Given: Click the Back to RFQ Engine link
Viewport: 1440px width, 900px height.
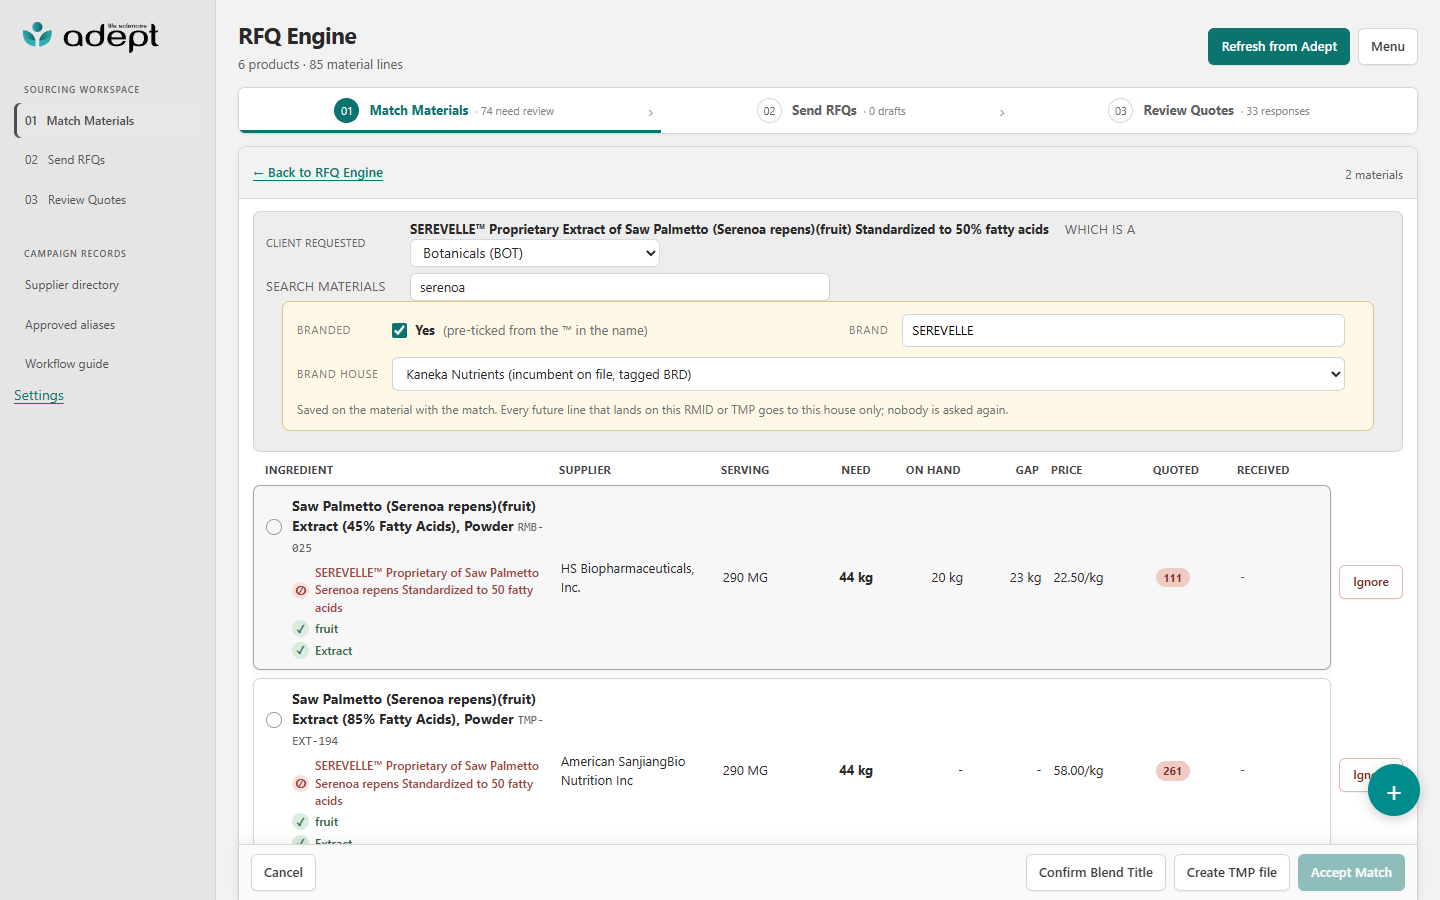Looking at the screenshot, I should click(318, 173).
